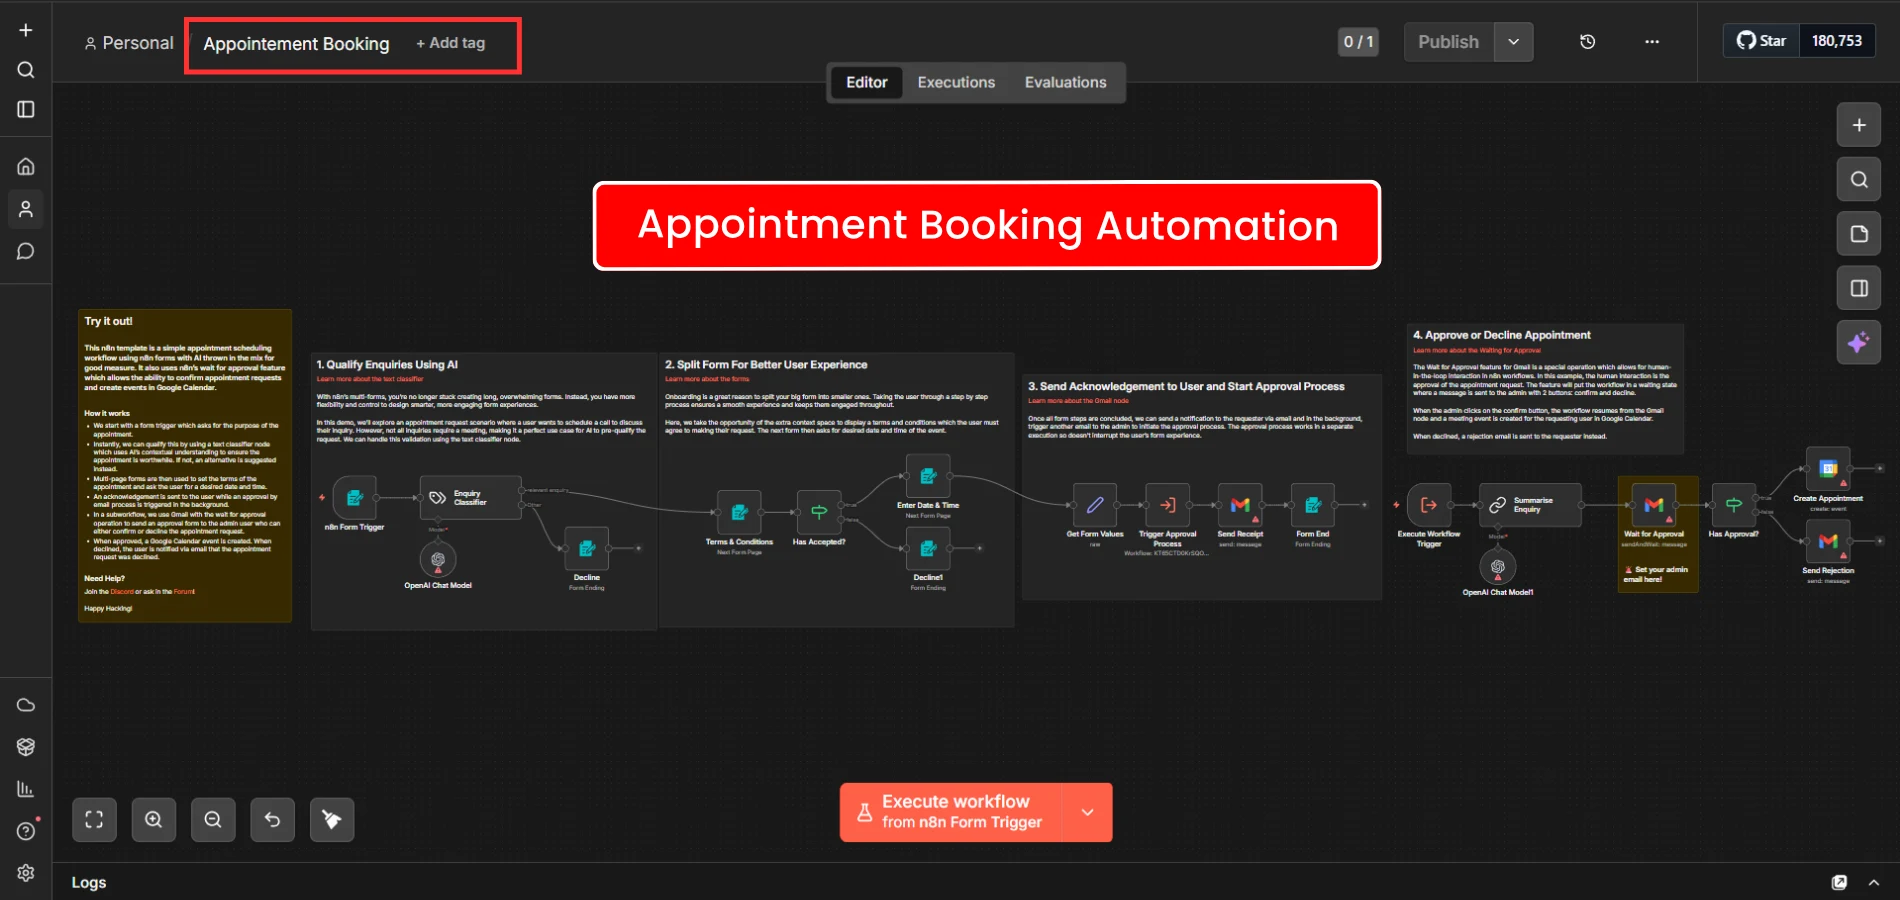
Task: Open the settings gear in sidebar
Action: (x=26, y=872)
